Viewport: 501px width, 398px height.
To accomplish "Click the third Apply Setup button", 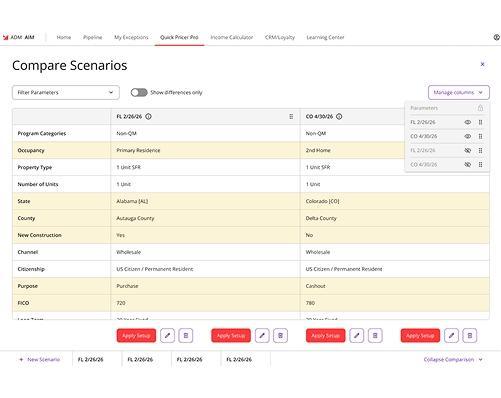I will (x=326, y=335).
